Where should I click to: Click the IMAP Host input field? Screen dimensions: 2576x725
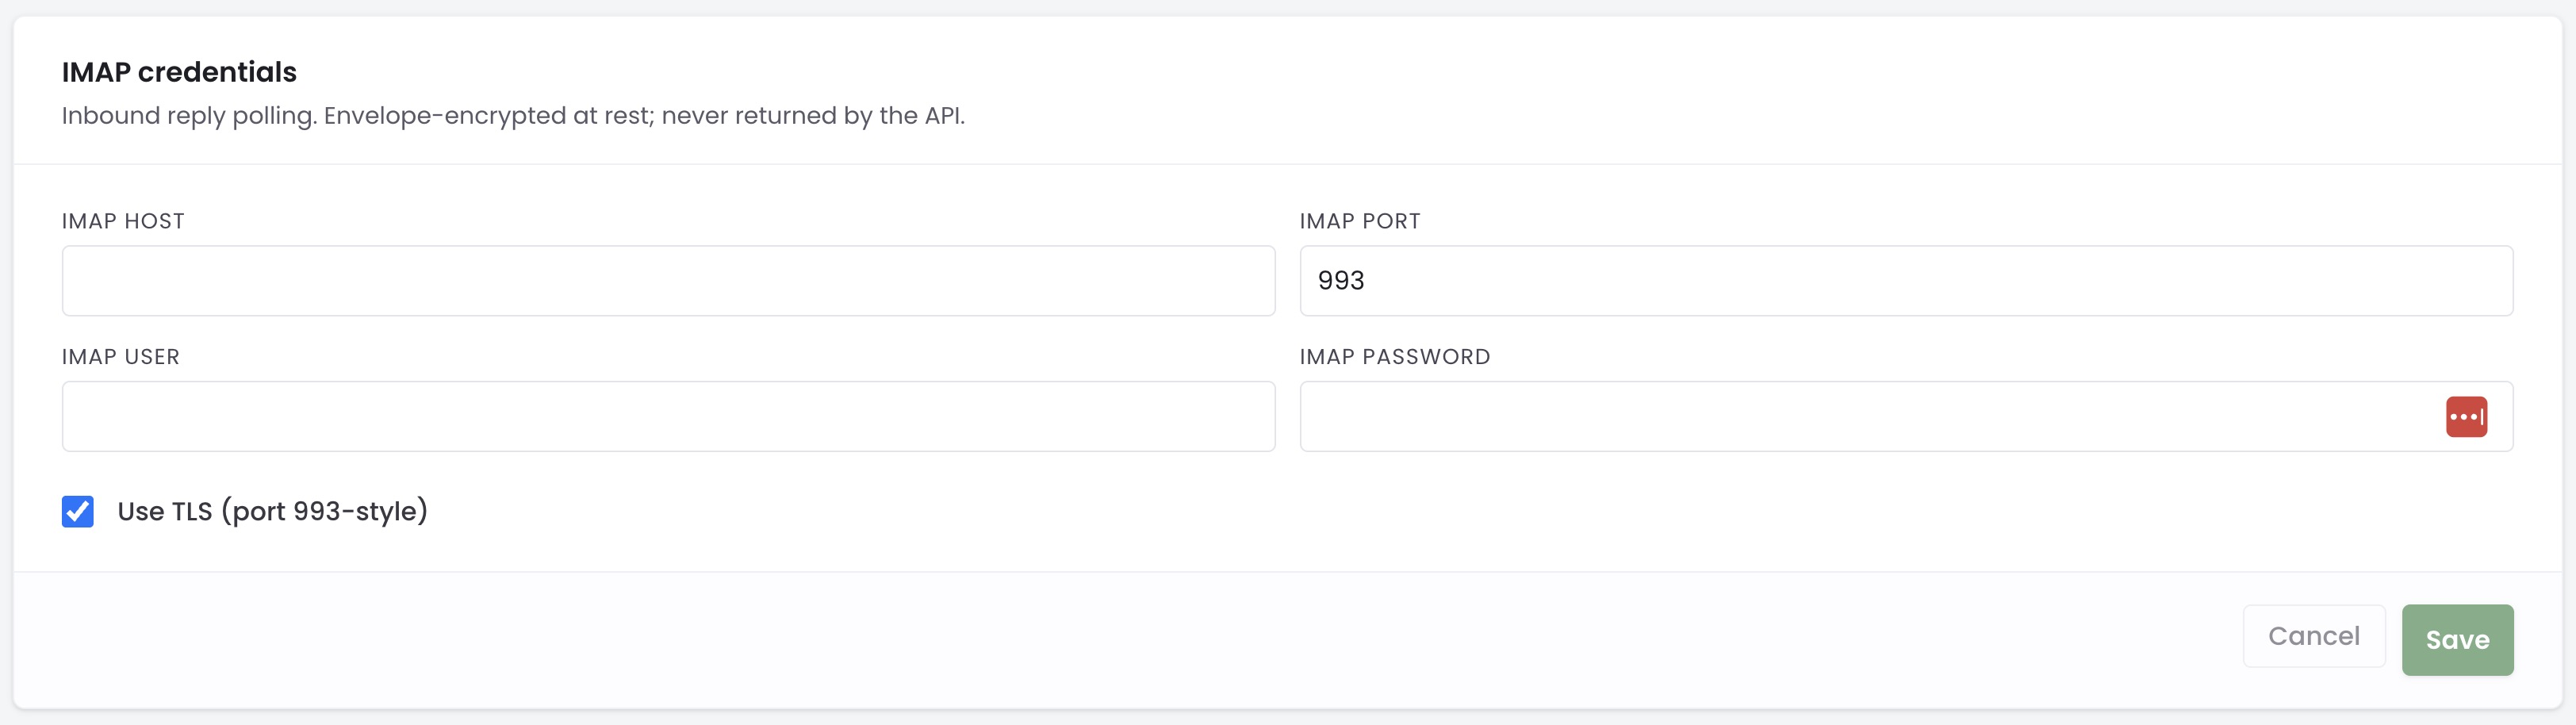pos(668,281)
